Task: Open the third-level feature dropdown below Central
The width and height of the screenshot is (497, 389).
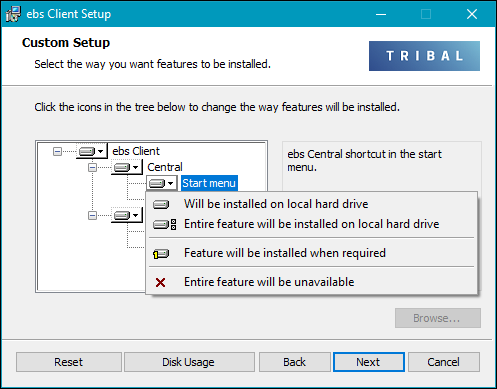Action: (127, 215)
